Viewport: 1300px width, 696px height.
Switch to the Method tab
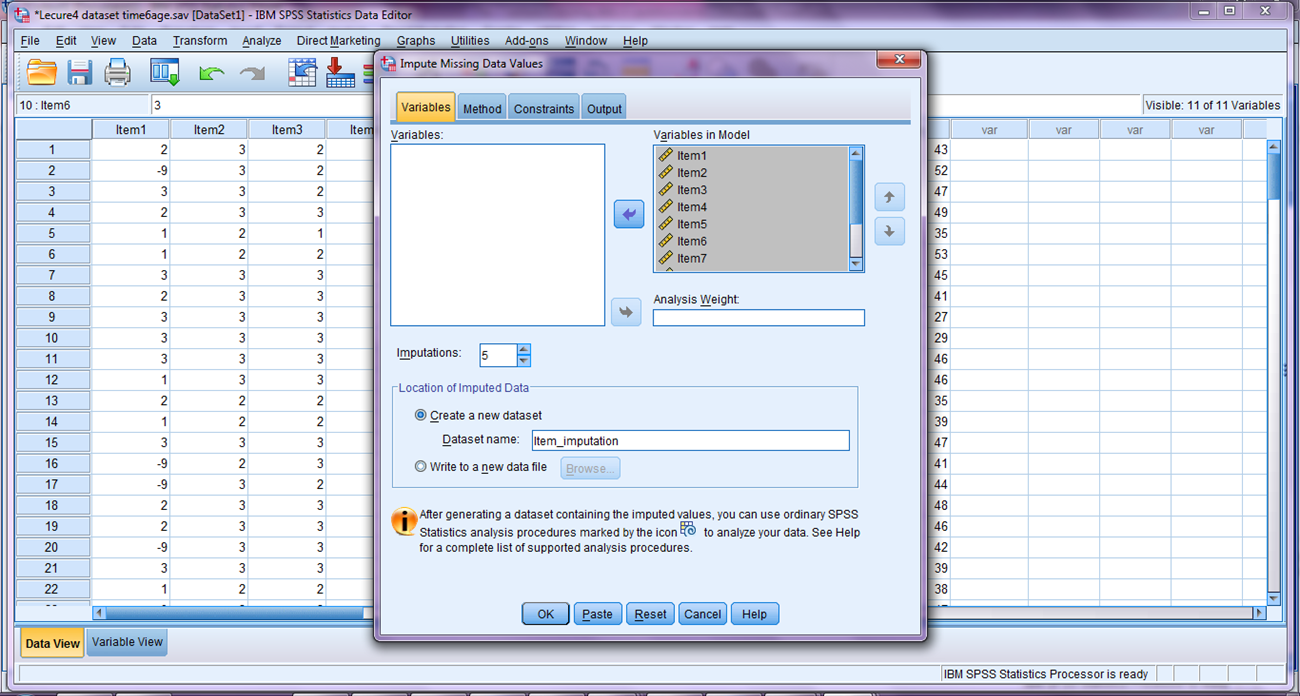pos(482,109)
